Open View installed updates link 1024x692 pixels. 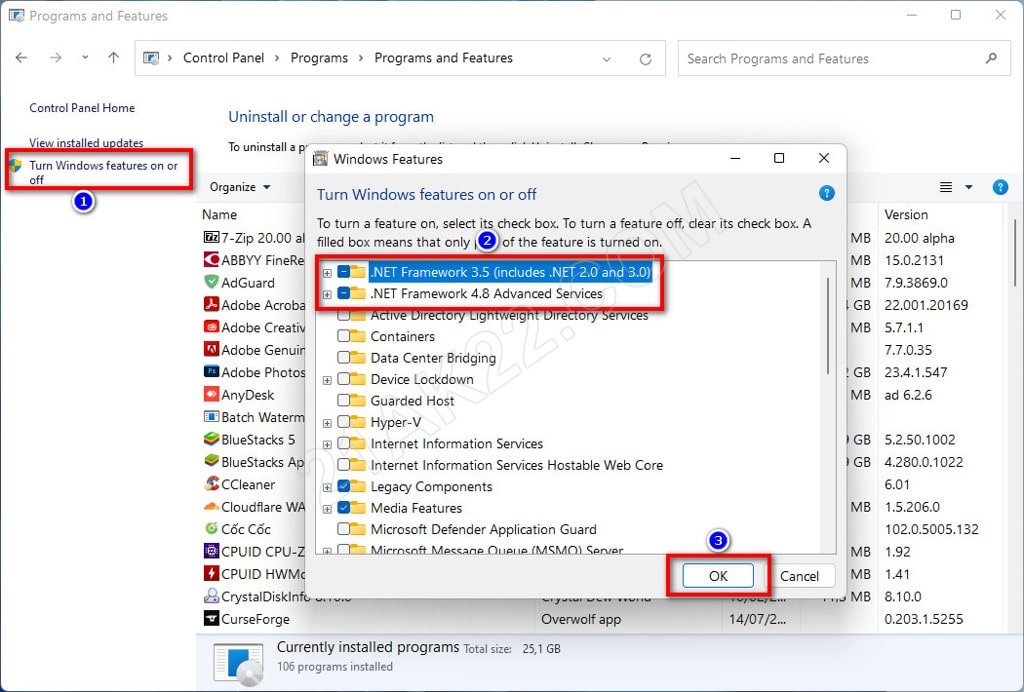[x=86, y=142]
